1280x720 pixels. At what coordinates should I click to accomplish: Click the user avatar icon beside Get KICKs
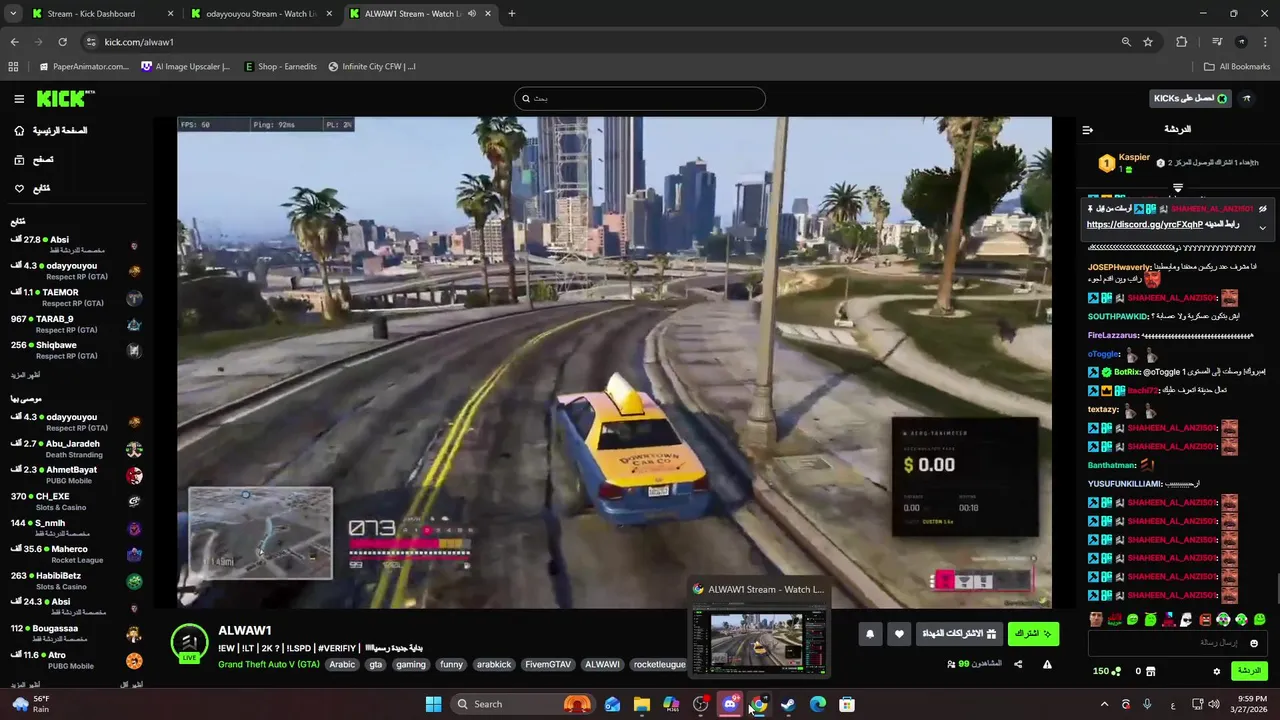1247,99
